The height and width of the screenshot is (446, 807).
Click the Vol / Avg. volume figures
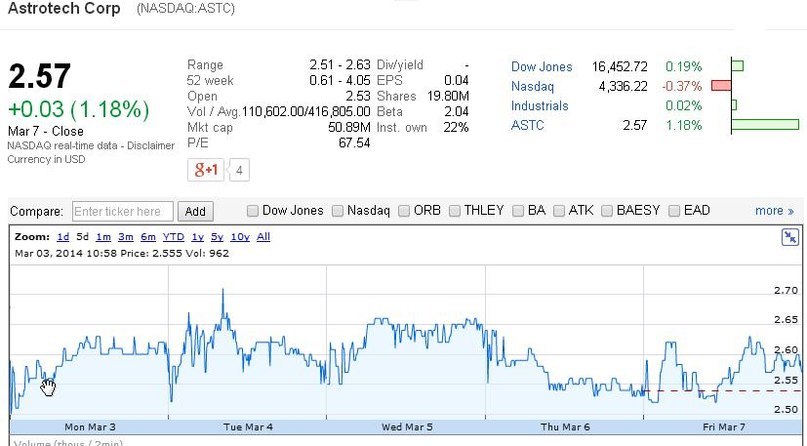point(306,112)
